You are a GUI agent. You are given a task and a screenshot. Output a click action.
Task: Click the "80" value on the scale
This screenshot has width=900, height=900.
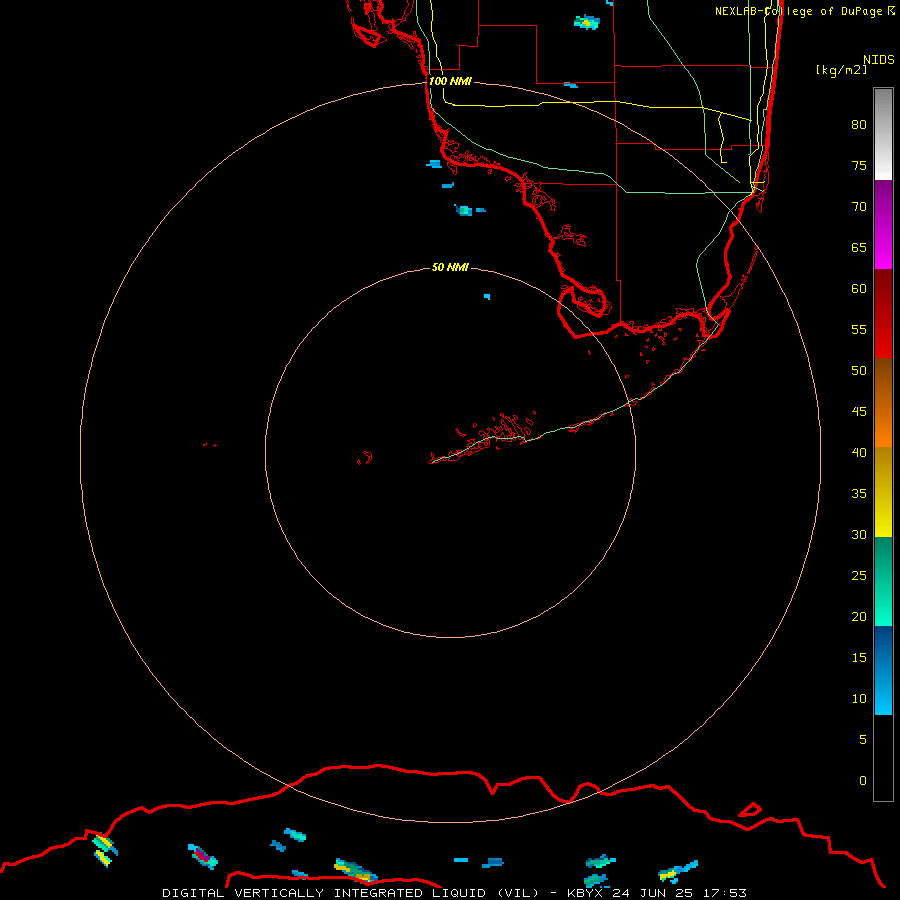click(859, 125)
